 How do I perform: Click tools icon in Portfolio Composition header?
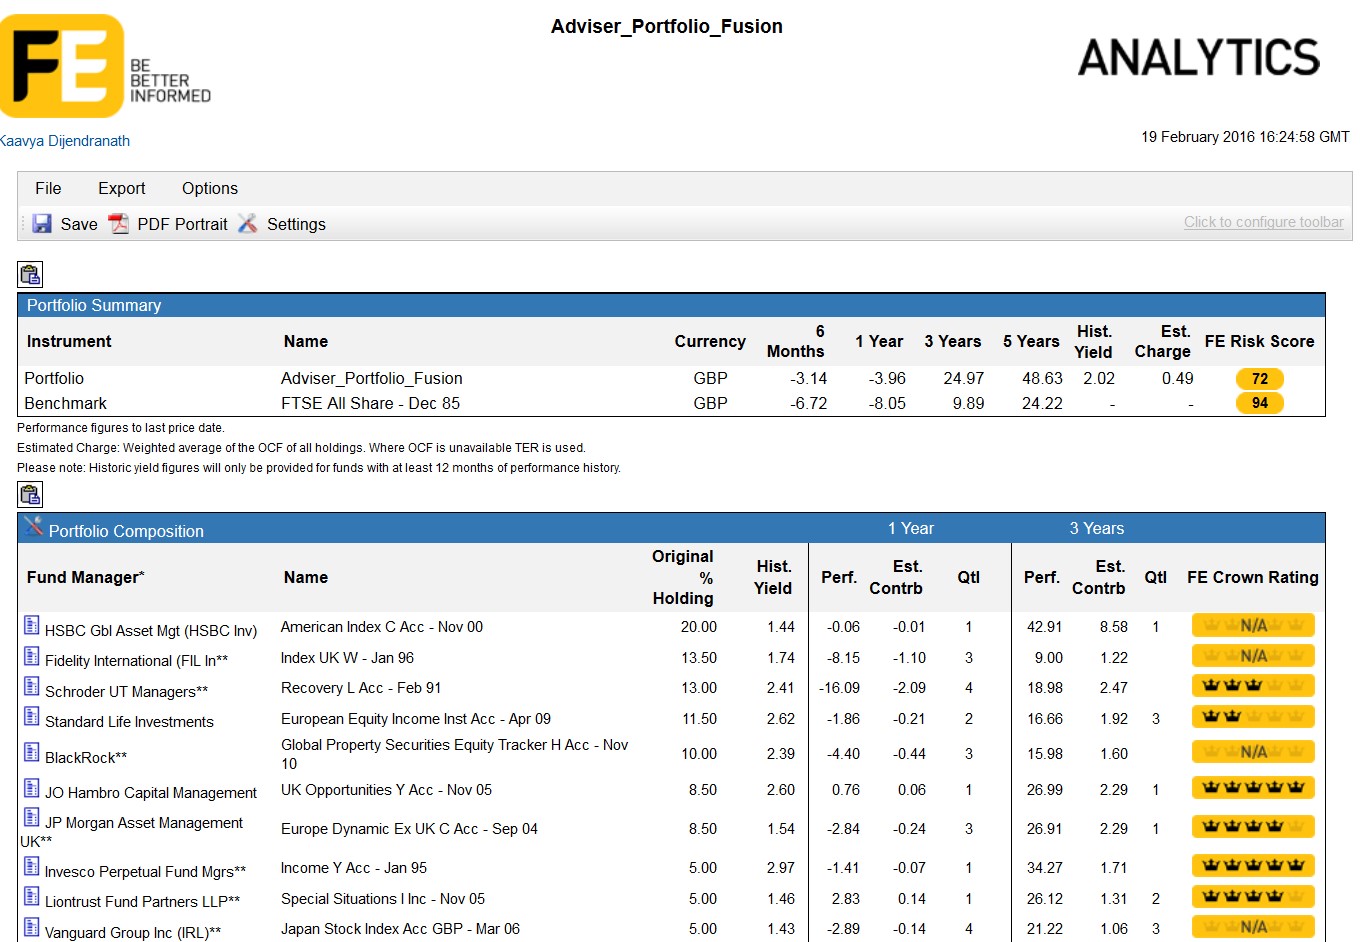pos(34,526)
